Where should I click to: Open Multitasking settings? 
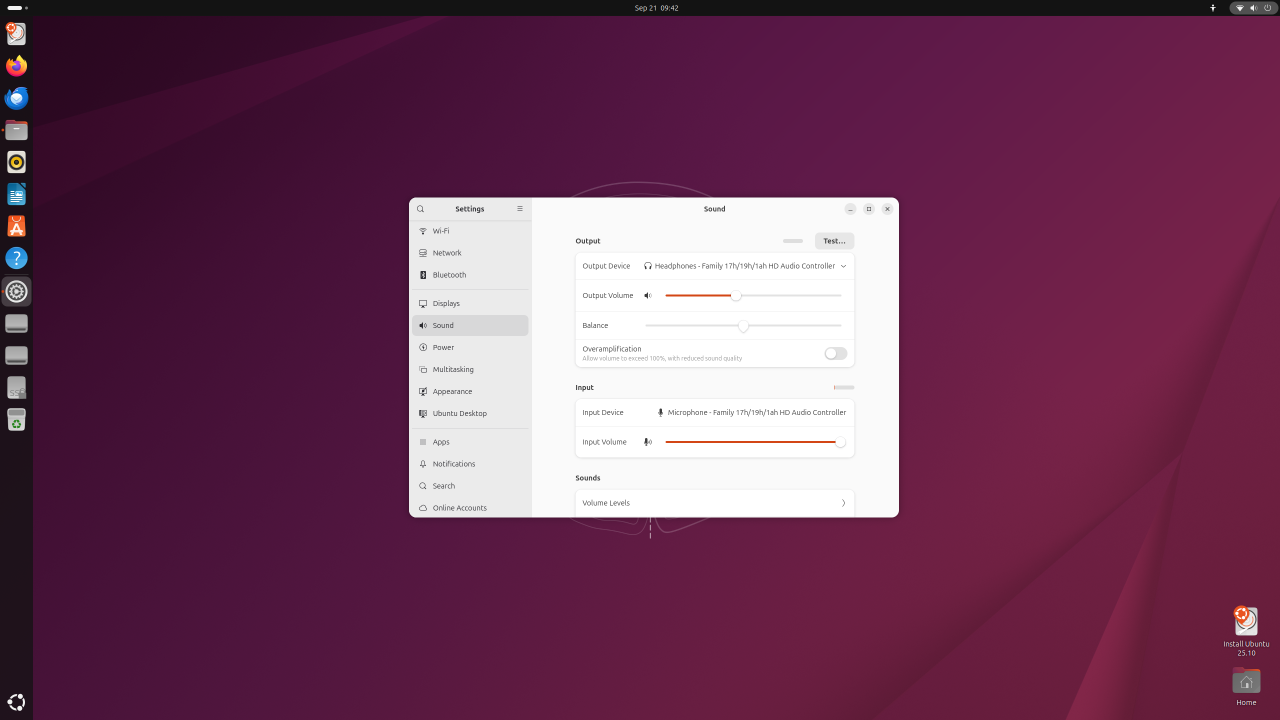pyautogui.click(x=470, y=369)
